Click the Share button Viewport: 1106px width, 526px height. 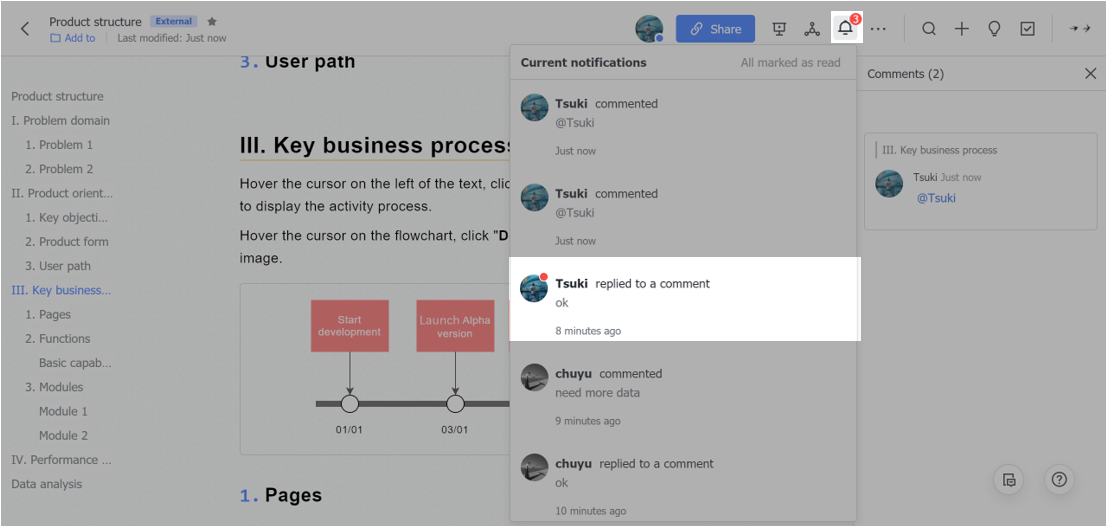(715, 29)
